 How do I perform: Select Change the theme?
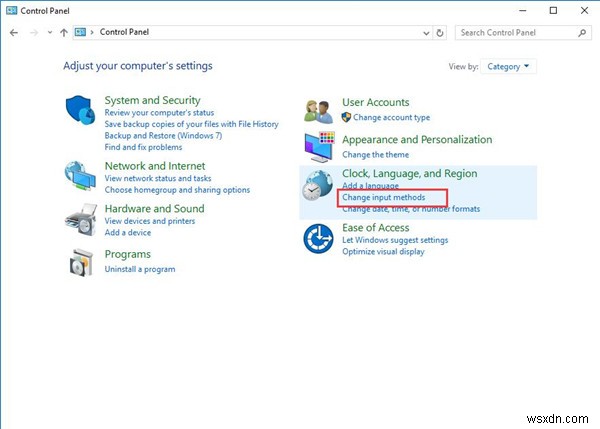[x=375, y=155]
